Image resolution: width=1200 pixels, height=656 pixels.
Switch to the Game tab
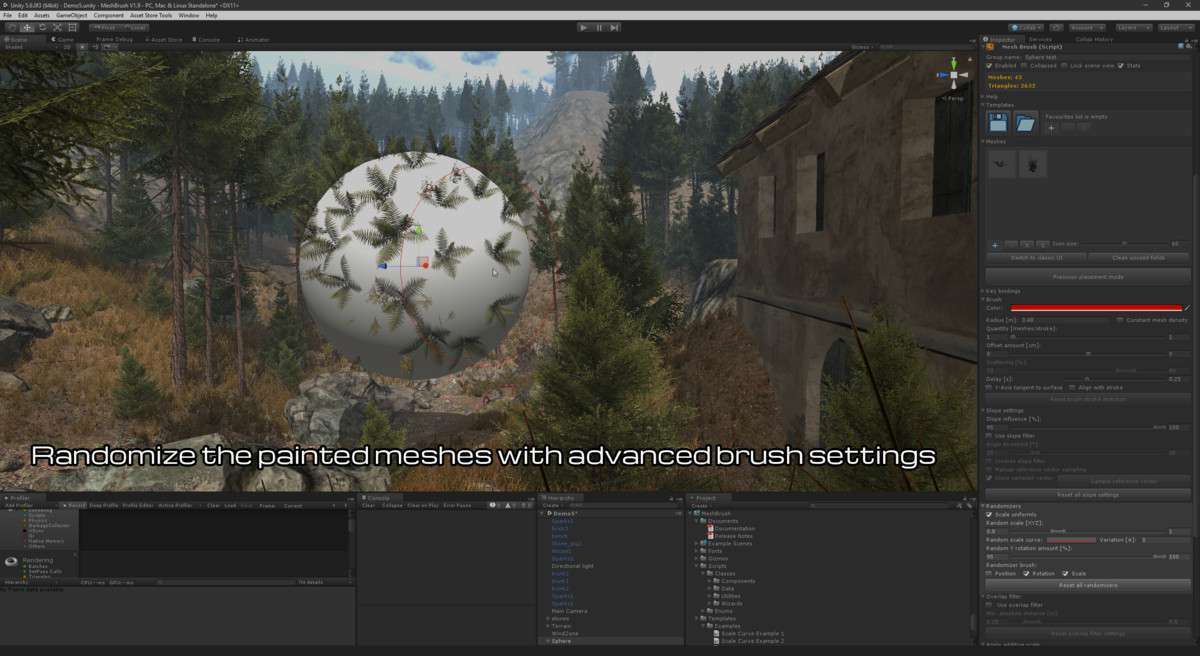click(63, 39)
